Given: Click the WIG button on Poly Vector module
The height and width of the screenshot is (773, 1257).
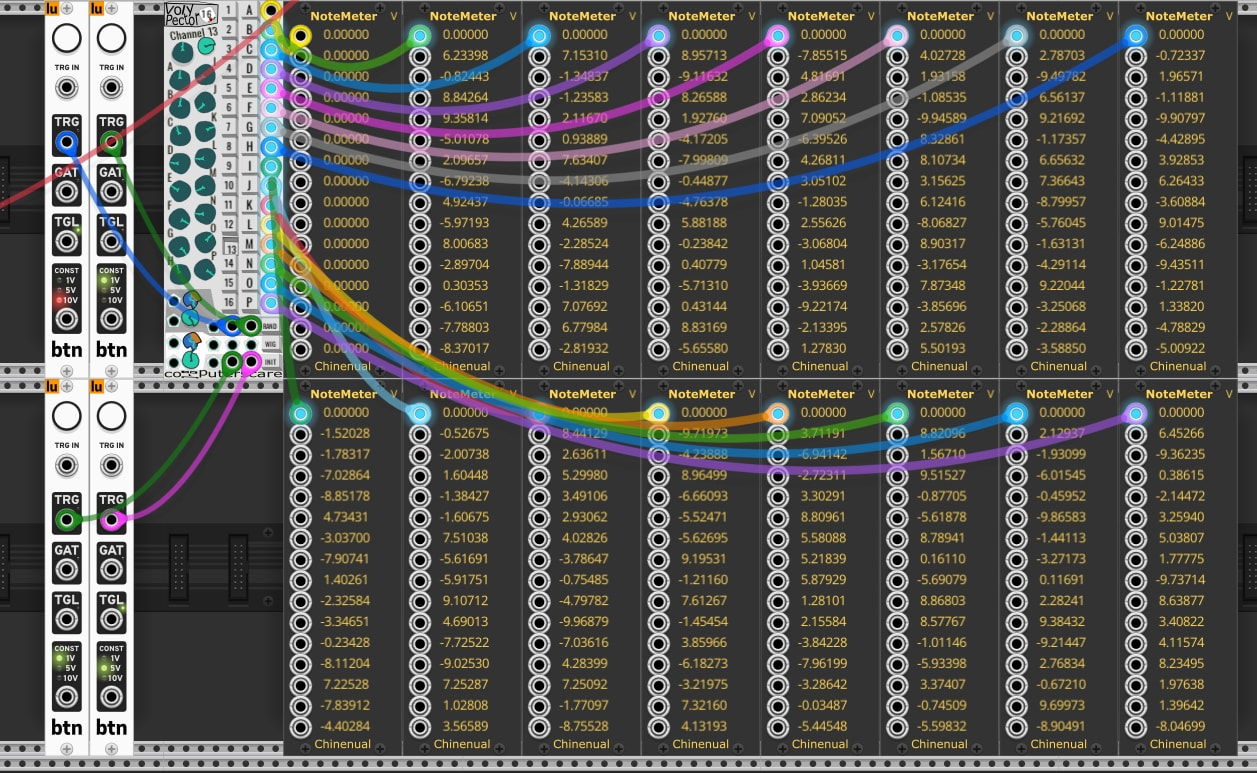Looking at the screenshot, I should [x=270, y=344].
